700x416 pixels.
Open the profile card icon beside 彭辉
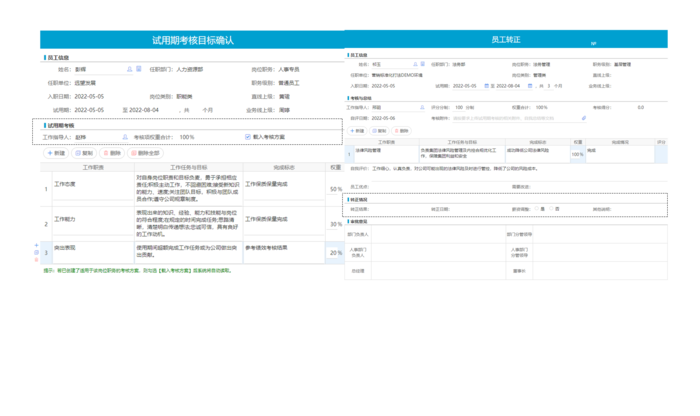point(138,69)
